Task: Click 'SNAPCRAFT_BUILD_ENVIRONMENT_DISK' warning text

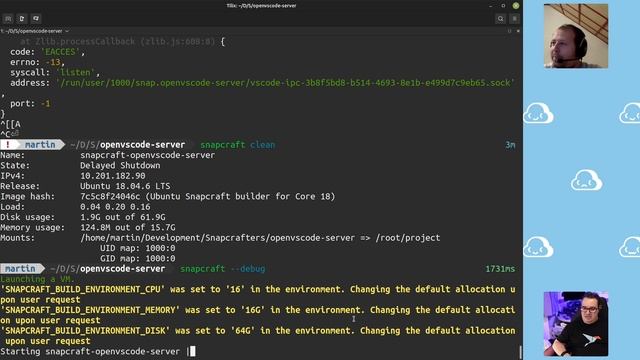Action: pyautogui.click(x=85, y=331)
